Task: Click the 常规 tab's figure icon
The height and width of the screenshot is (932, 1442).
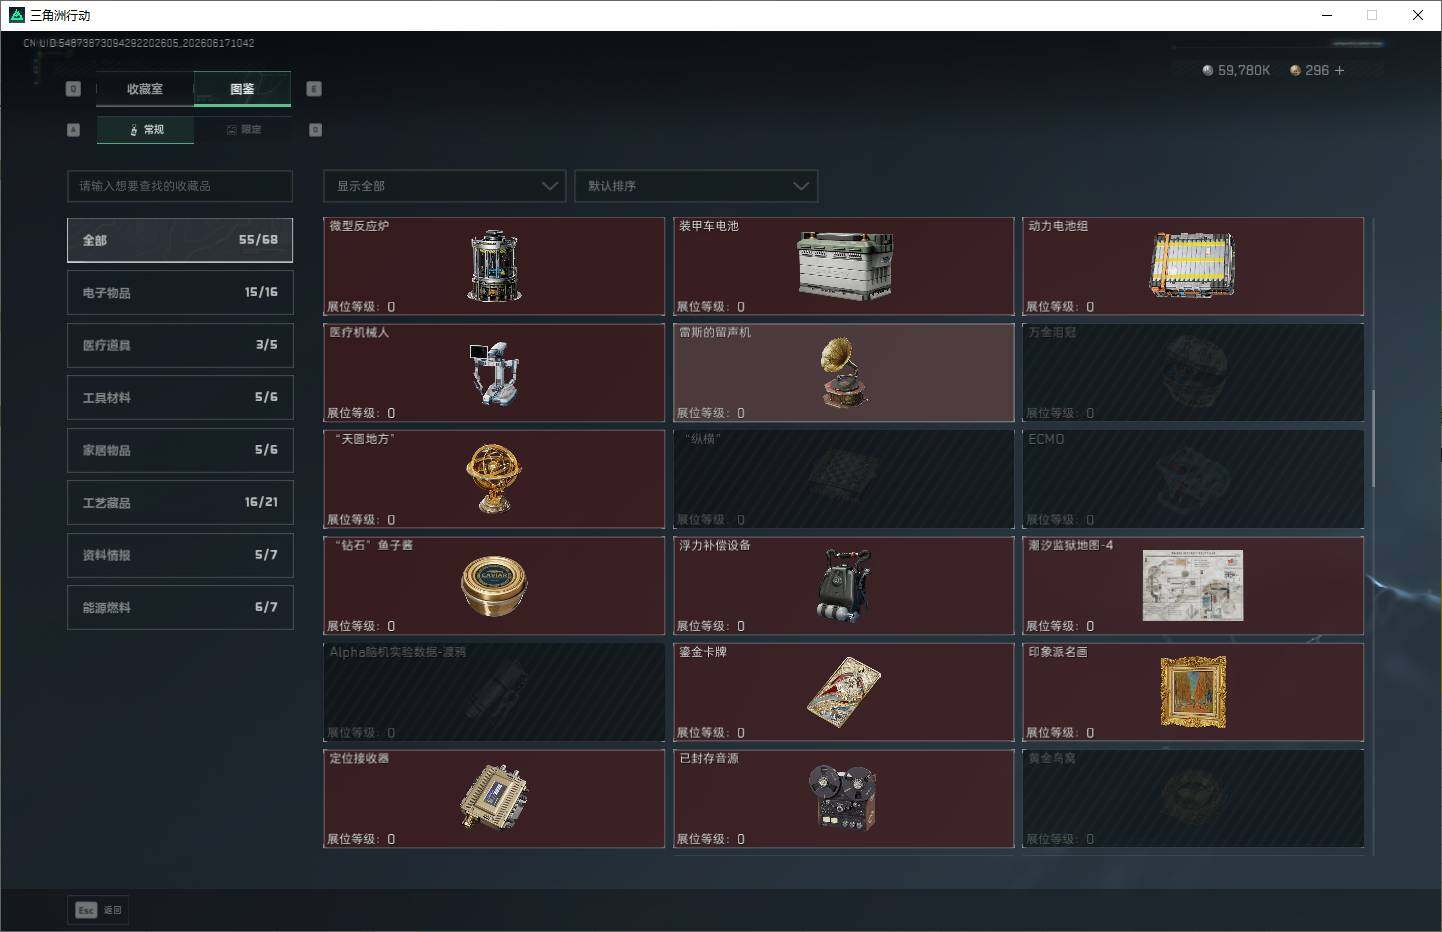Action: point(134,130)
